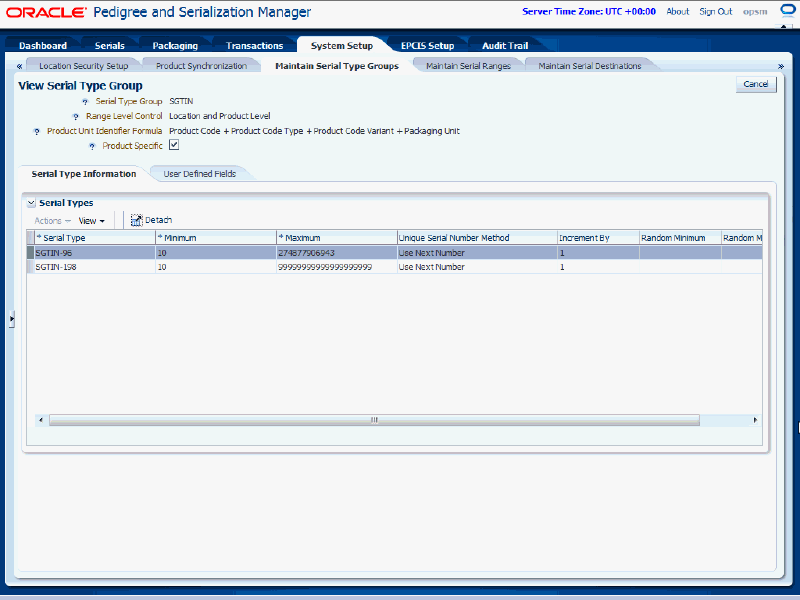Click the help icon beside Serial Type Group

pyautogui.click(x=85, y=102)
